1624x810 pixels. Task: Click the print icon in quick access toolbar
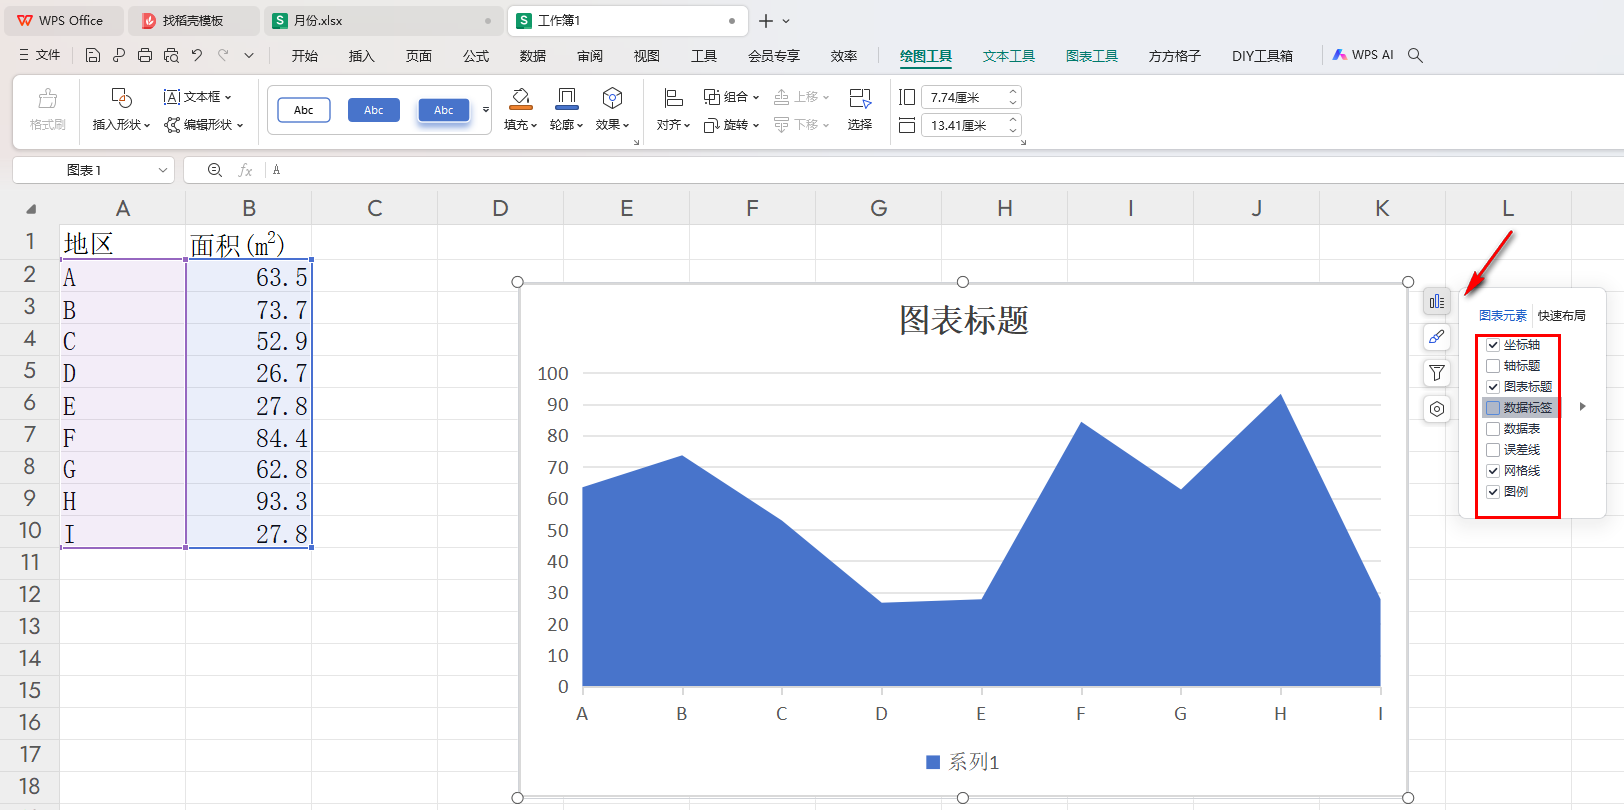point(145,55)
